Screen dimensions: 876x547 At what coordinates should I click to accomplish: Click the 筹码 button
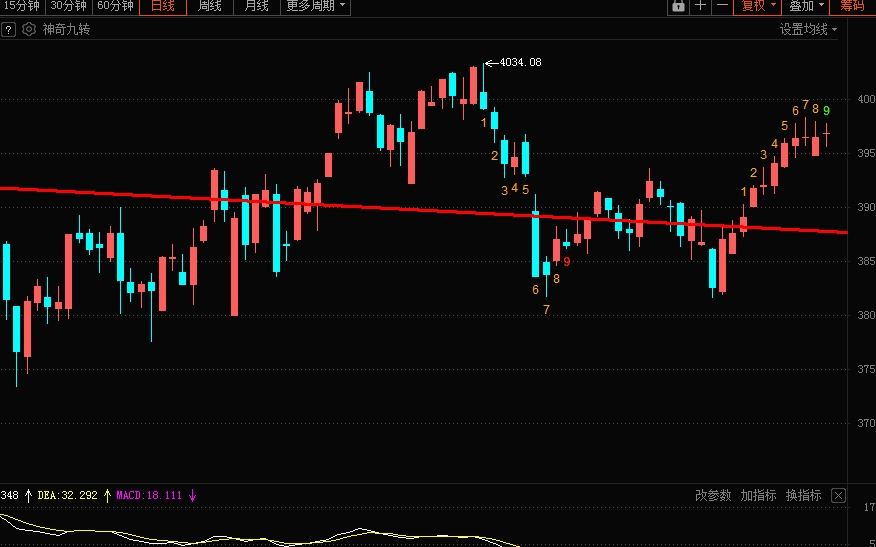853,6
